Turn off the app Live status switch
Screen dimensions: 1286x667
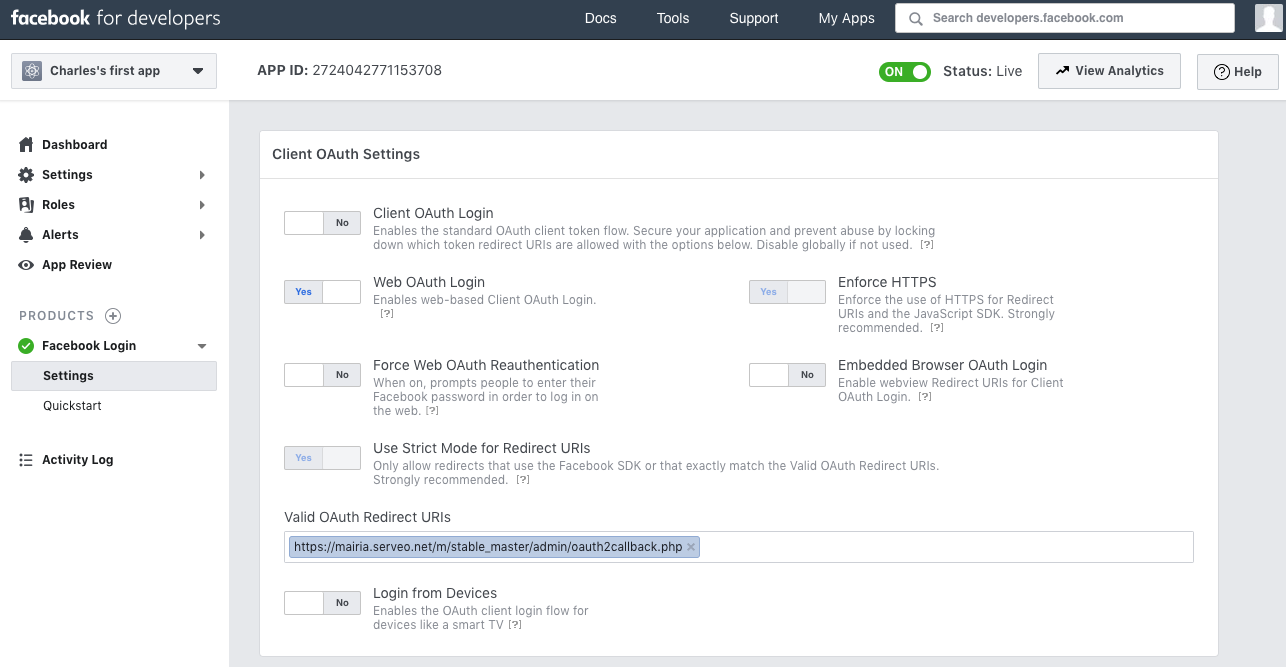(x=904, y=72)
